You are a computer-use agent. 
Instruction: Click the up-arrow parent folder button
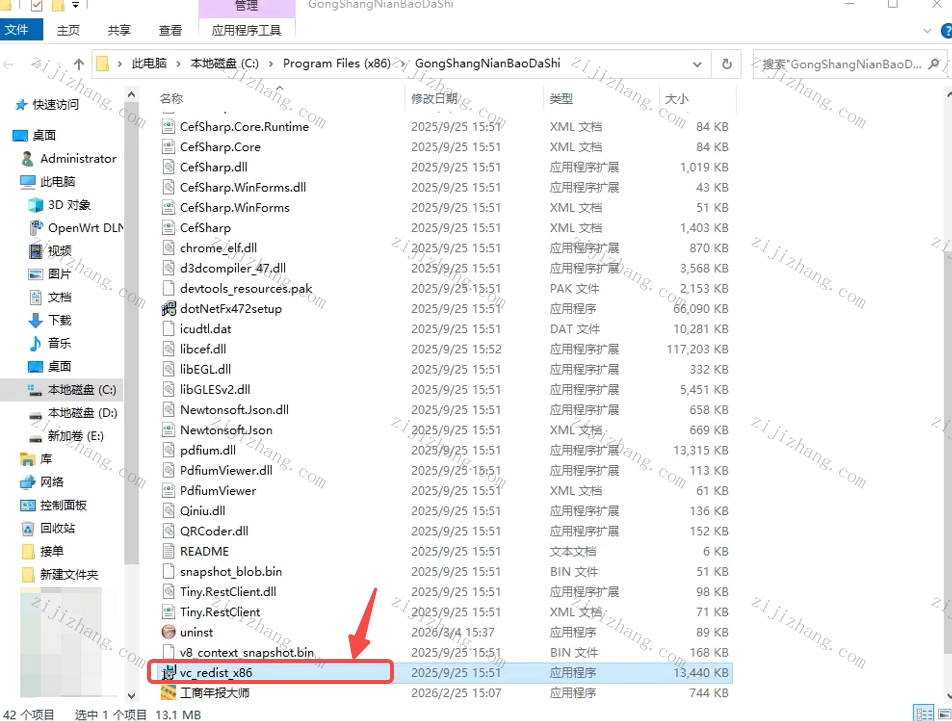78,64
